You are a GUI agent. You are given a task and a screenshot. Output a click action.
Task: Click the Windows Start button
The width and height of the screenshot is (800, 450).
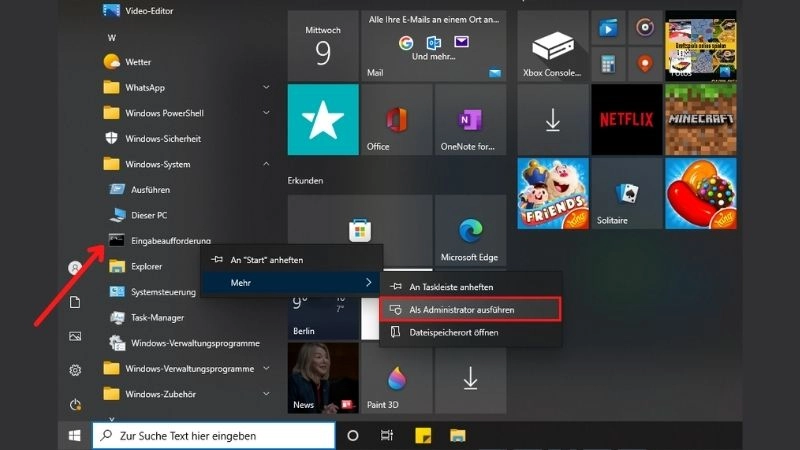(x=74, y=436)
